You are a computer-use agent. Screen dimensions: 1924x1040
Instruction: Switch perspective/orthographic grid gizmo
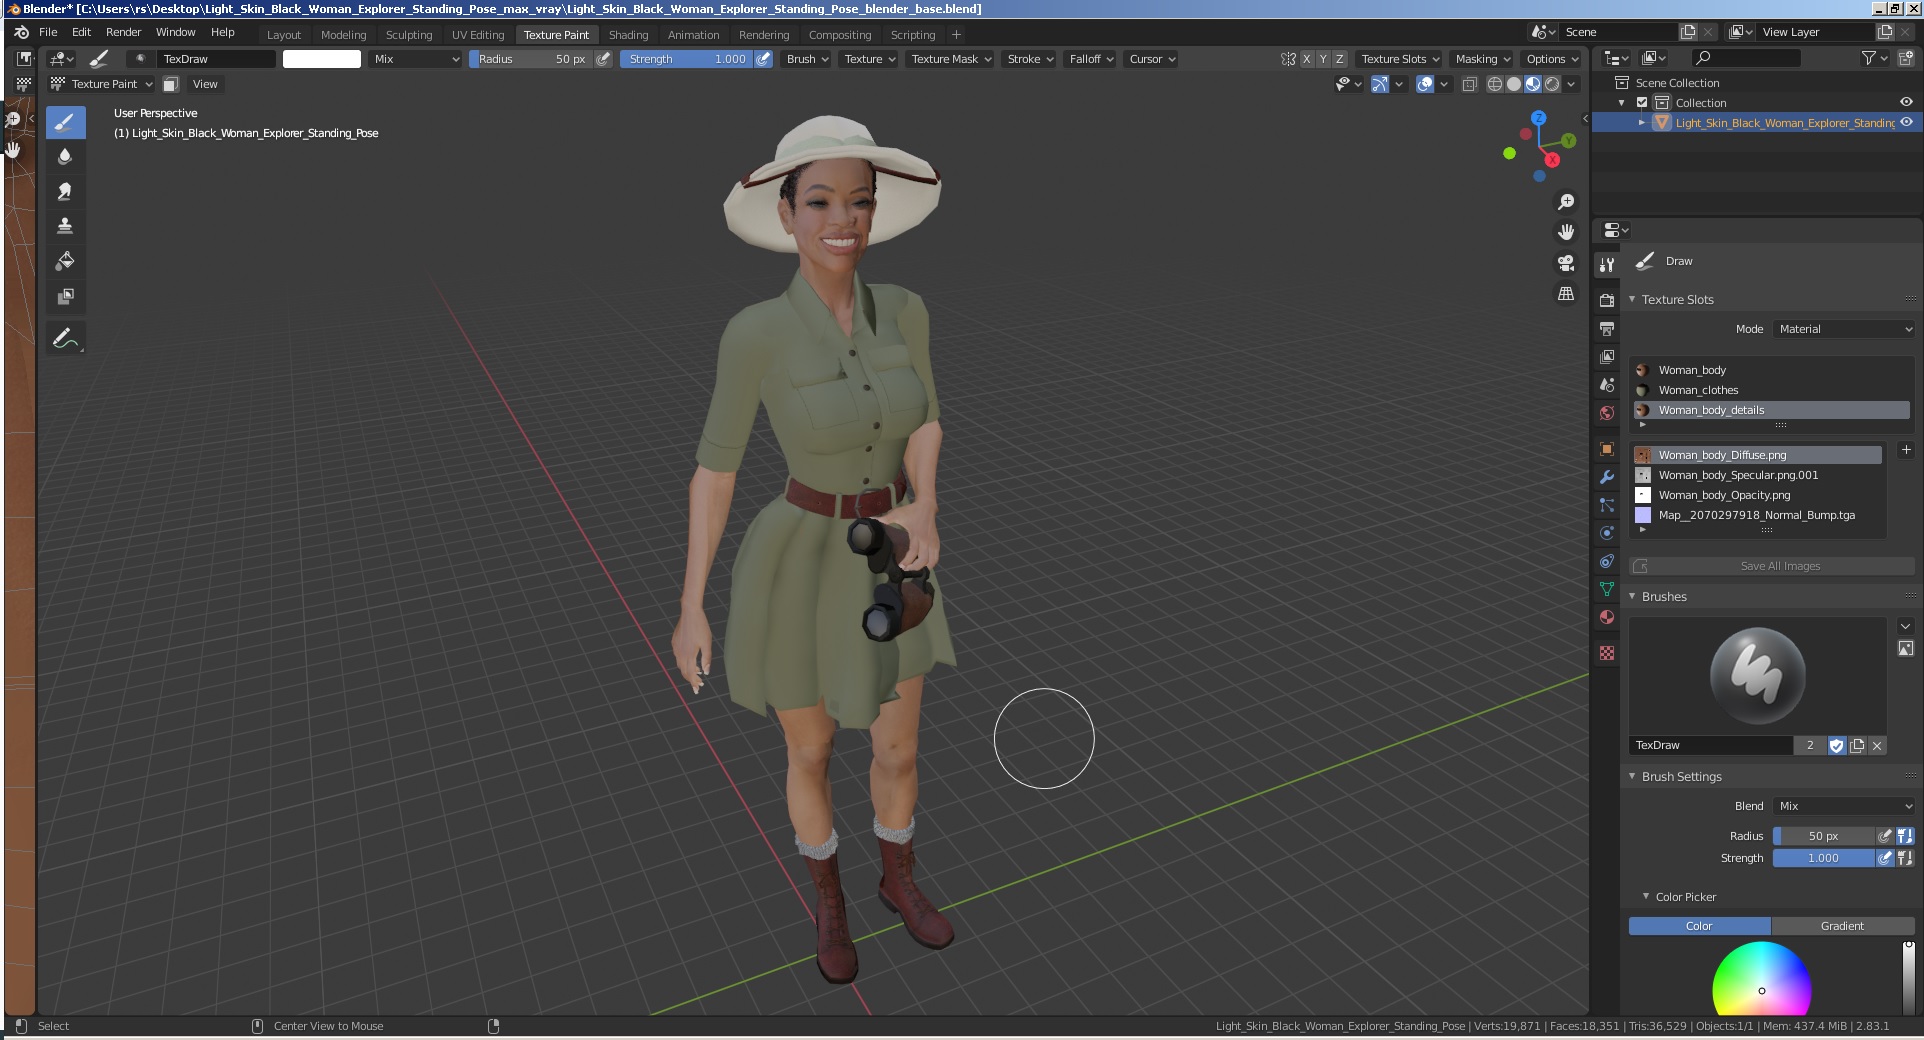pos(1566,294)
